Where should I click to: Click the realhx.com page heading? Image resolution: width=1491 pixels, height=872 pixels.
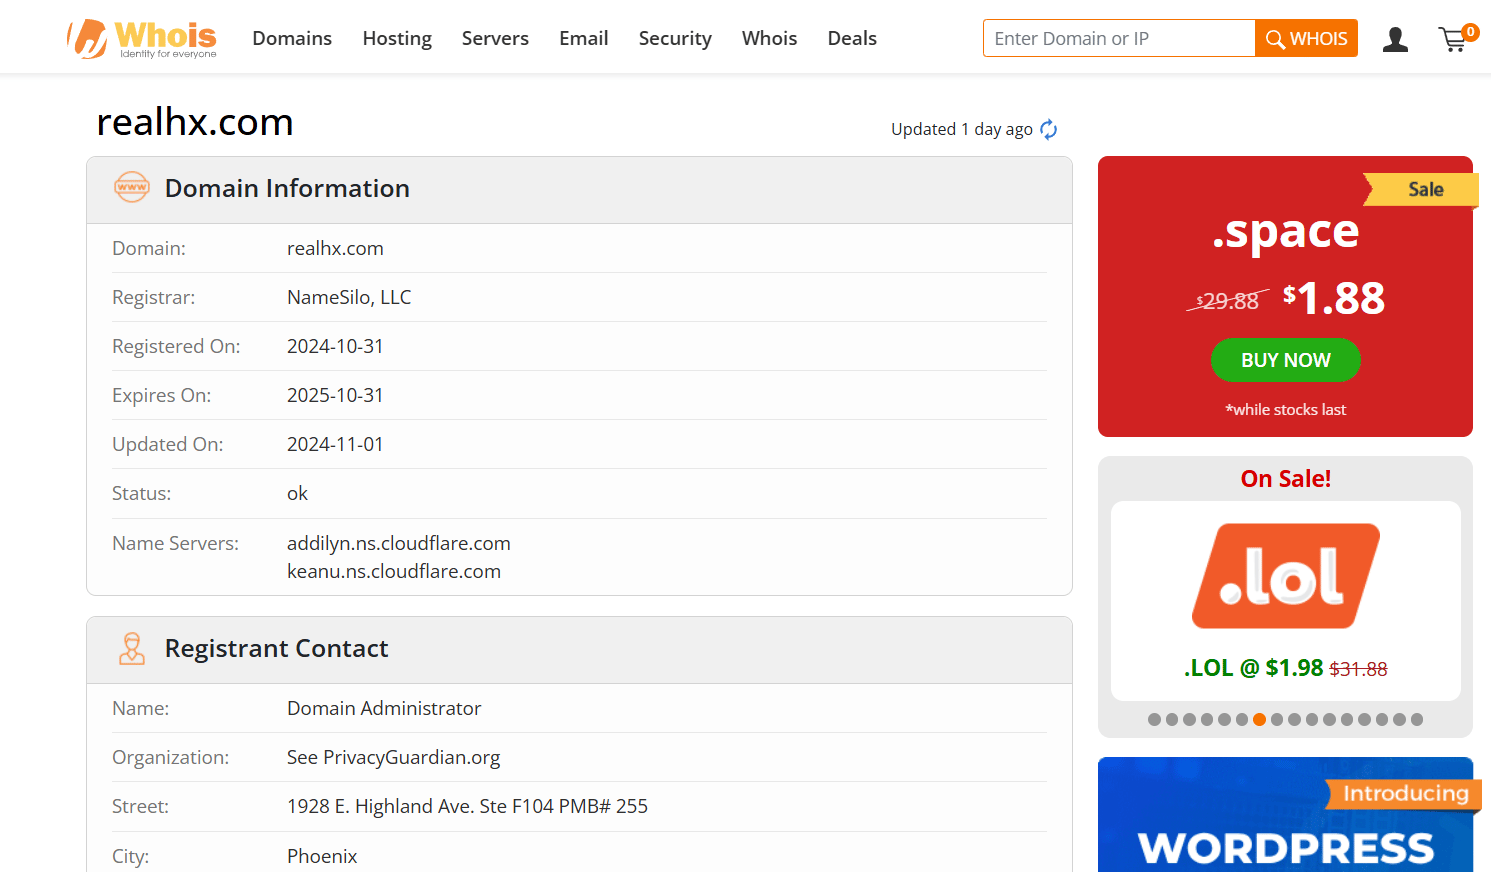pos(195,122)
